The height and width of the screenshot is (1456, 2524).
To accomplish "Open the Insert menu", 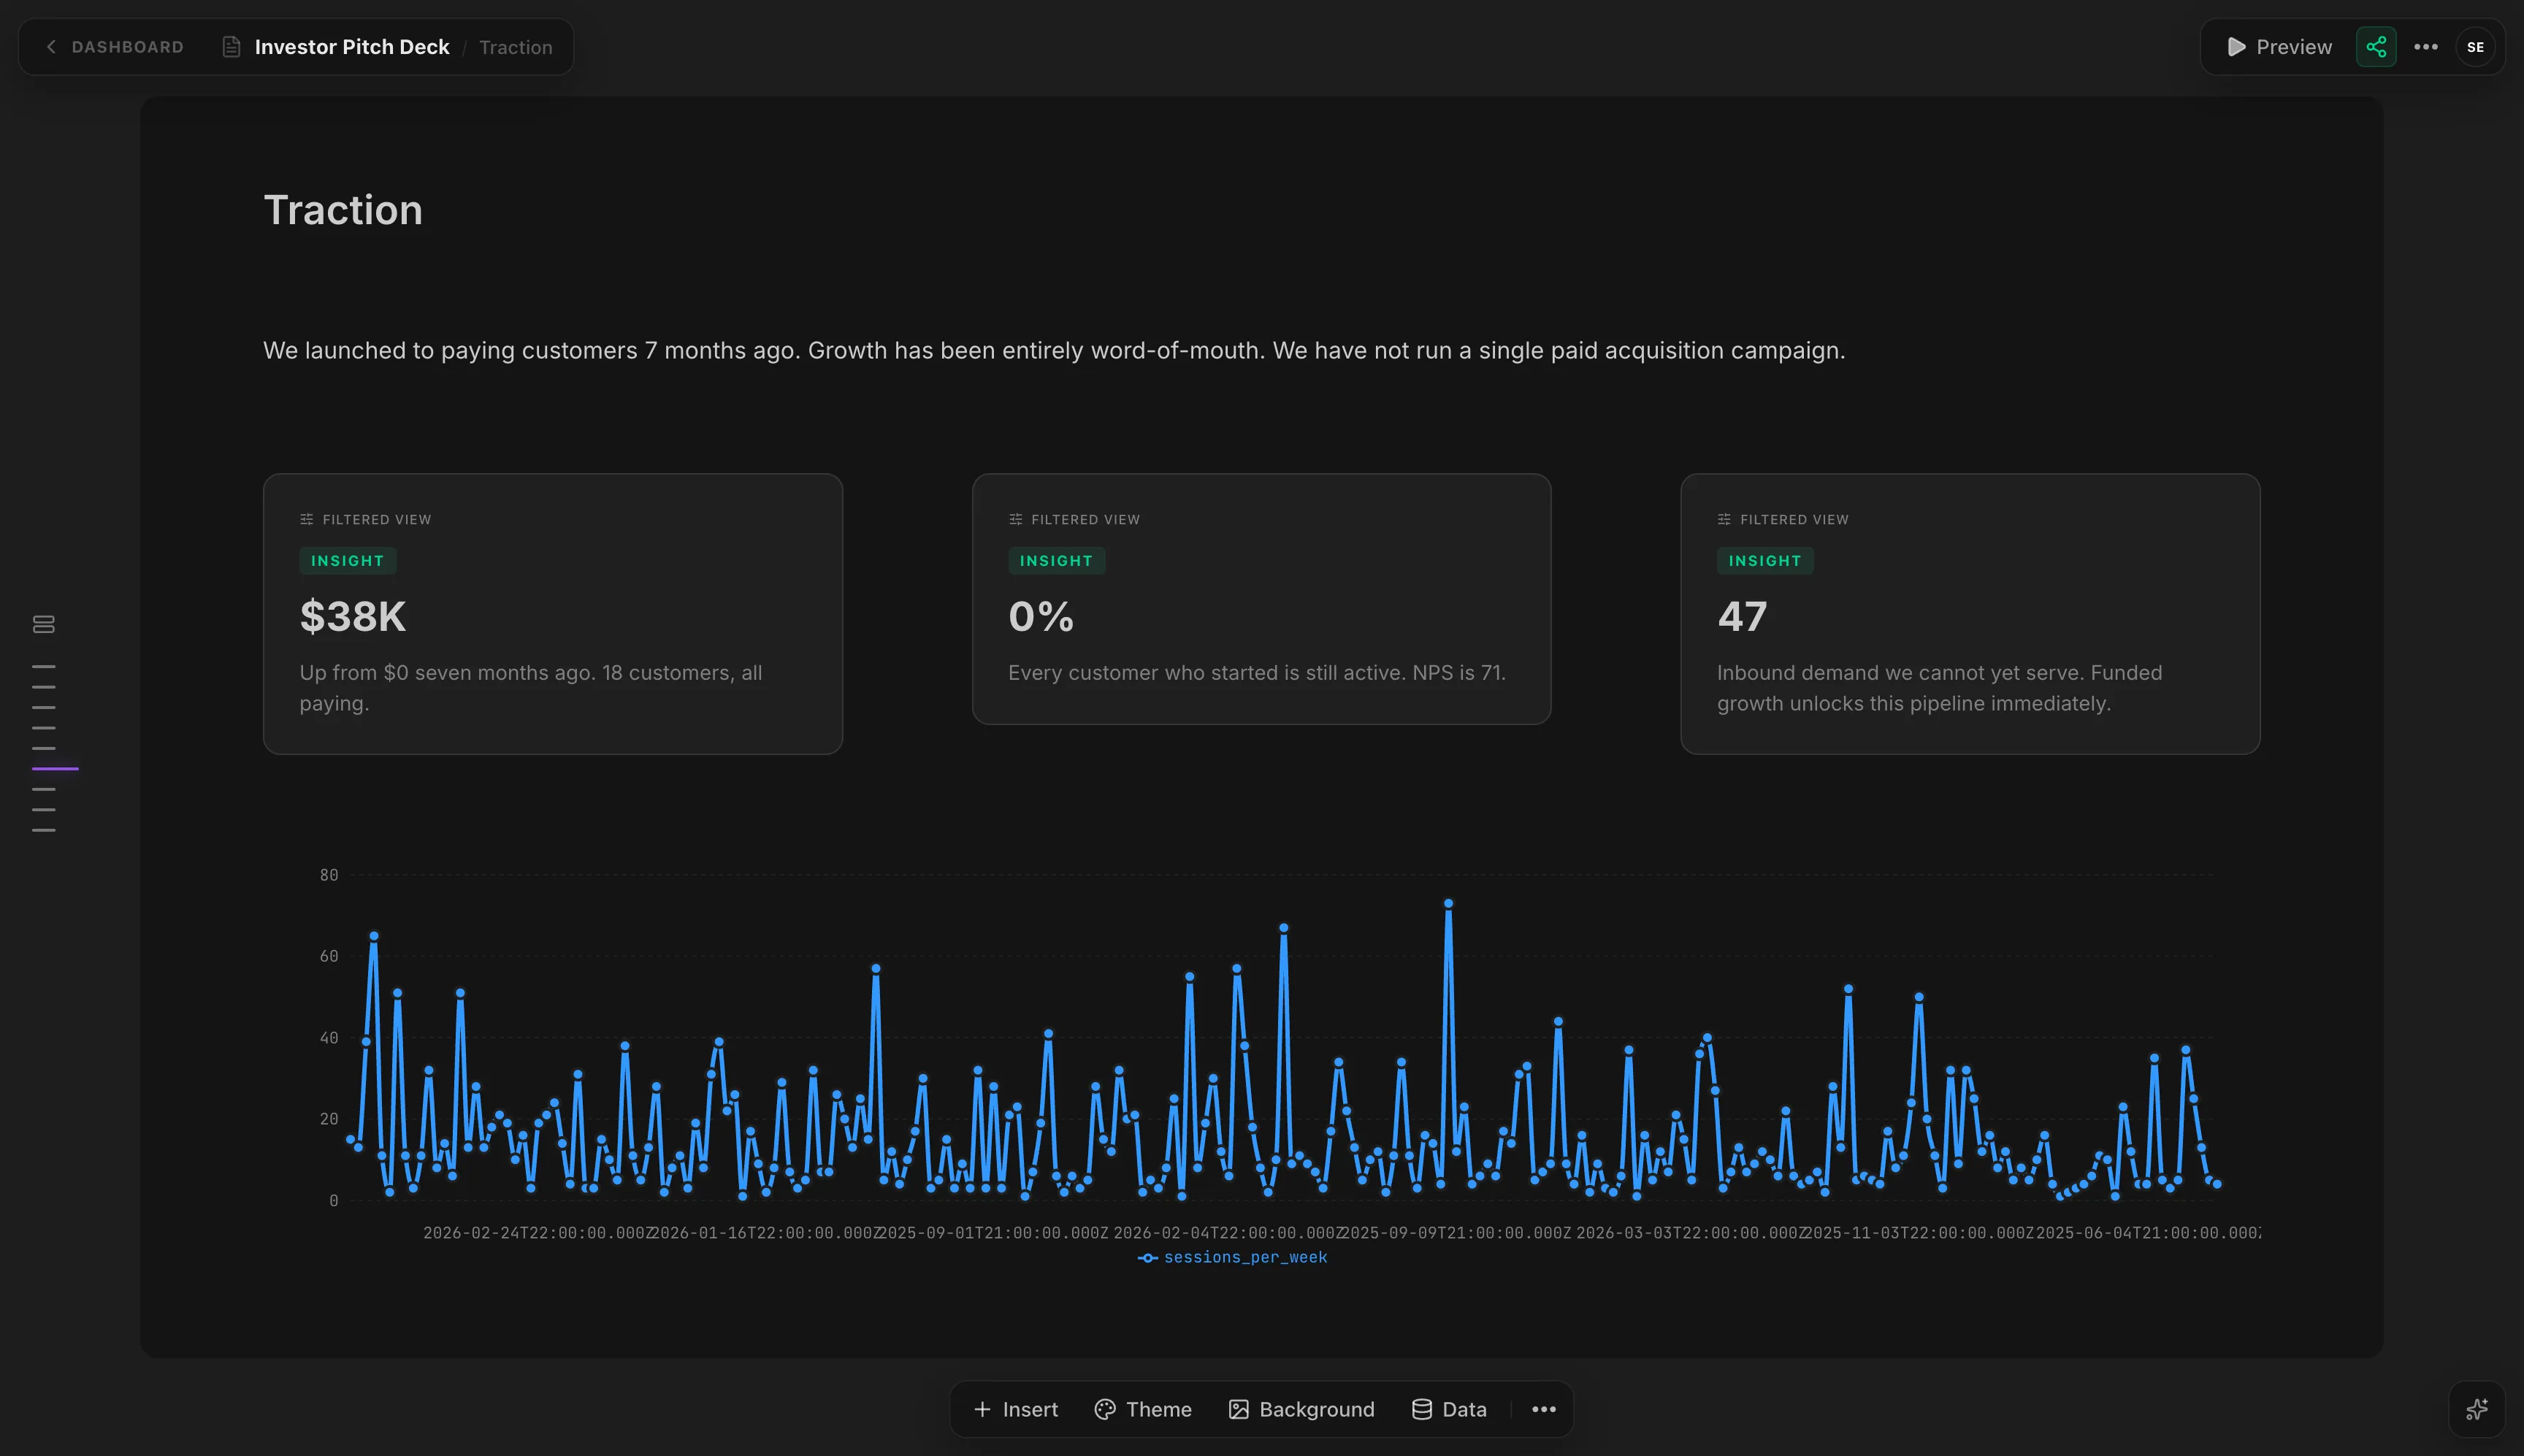I will coord(1015,1409).
